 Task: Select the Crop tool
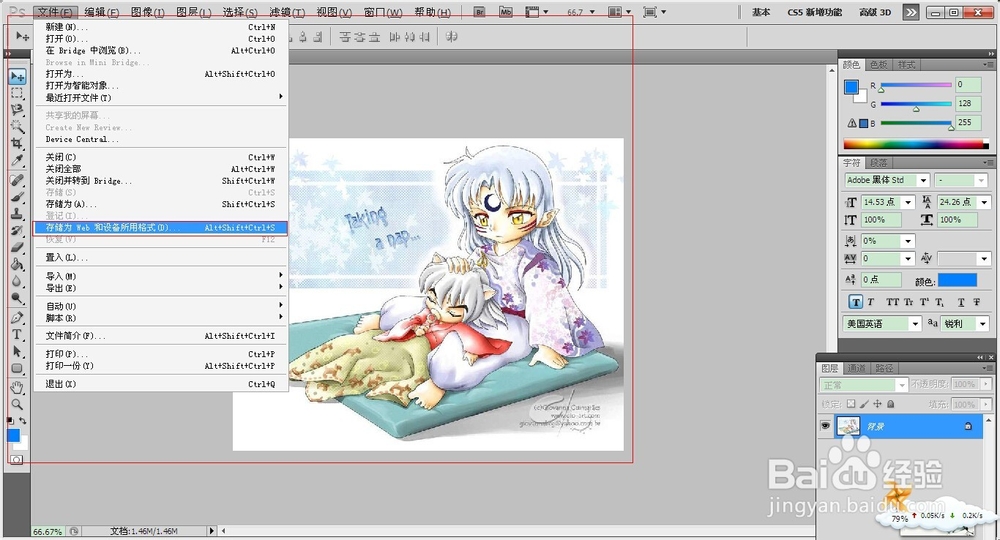(x=17, y=143)
